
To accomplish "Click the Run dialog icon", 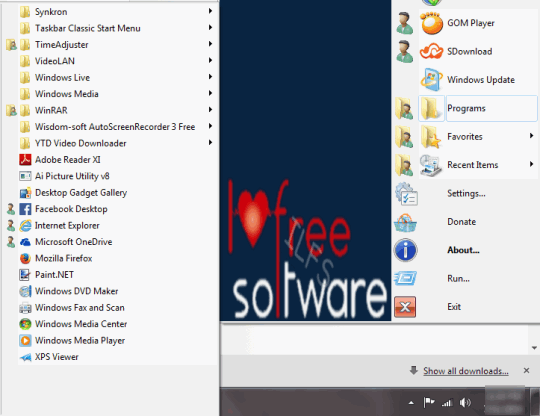I will pyautogui.click(x=405, y=278).
